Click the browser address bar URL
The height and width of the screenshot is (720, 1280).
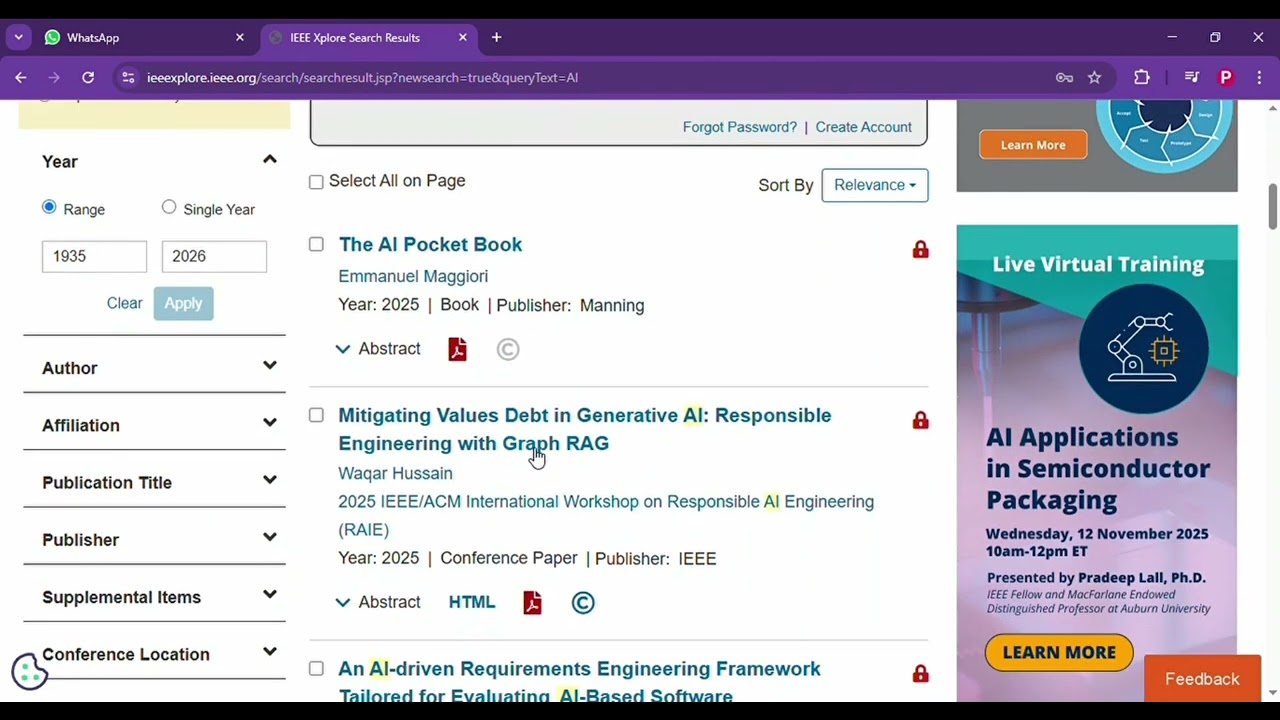362,77
